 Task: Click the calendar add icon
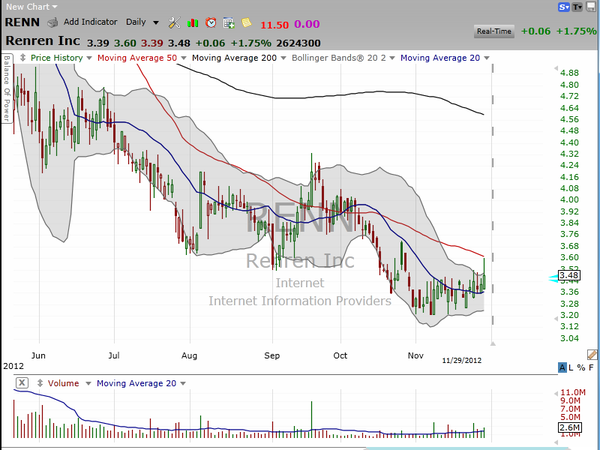coord(229,23)
